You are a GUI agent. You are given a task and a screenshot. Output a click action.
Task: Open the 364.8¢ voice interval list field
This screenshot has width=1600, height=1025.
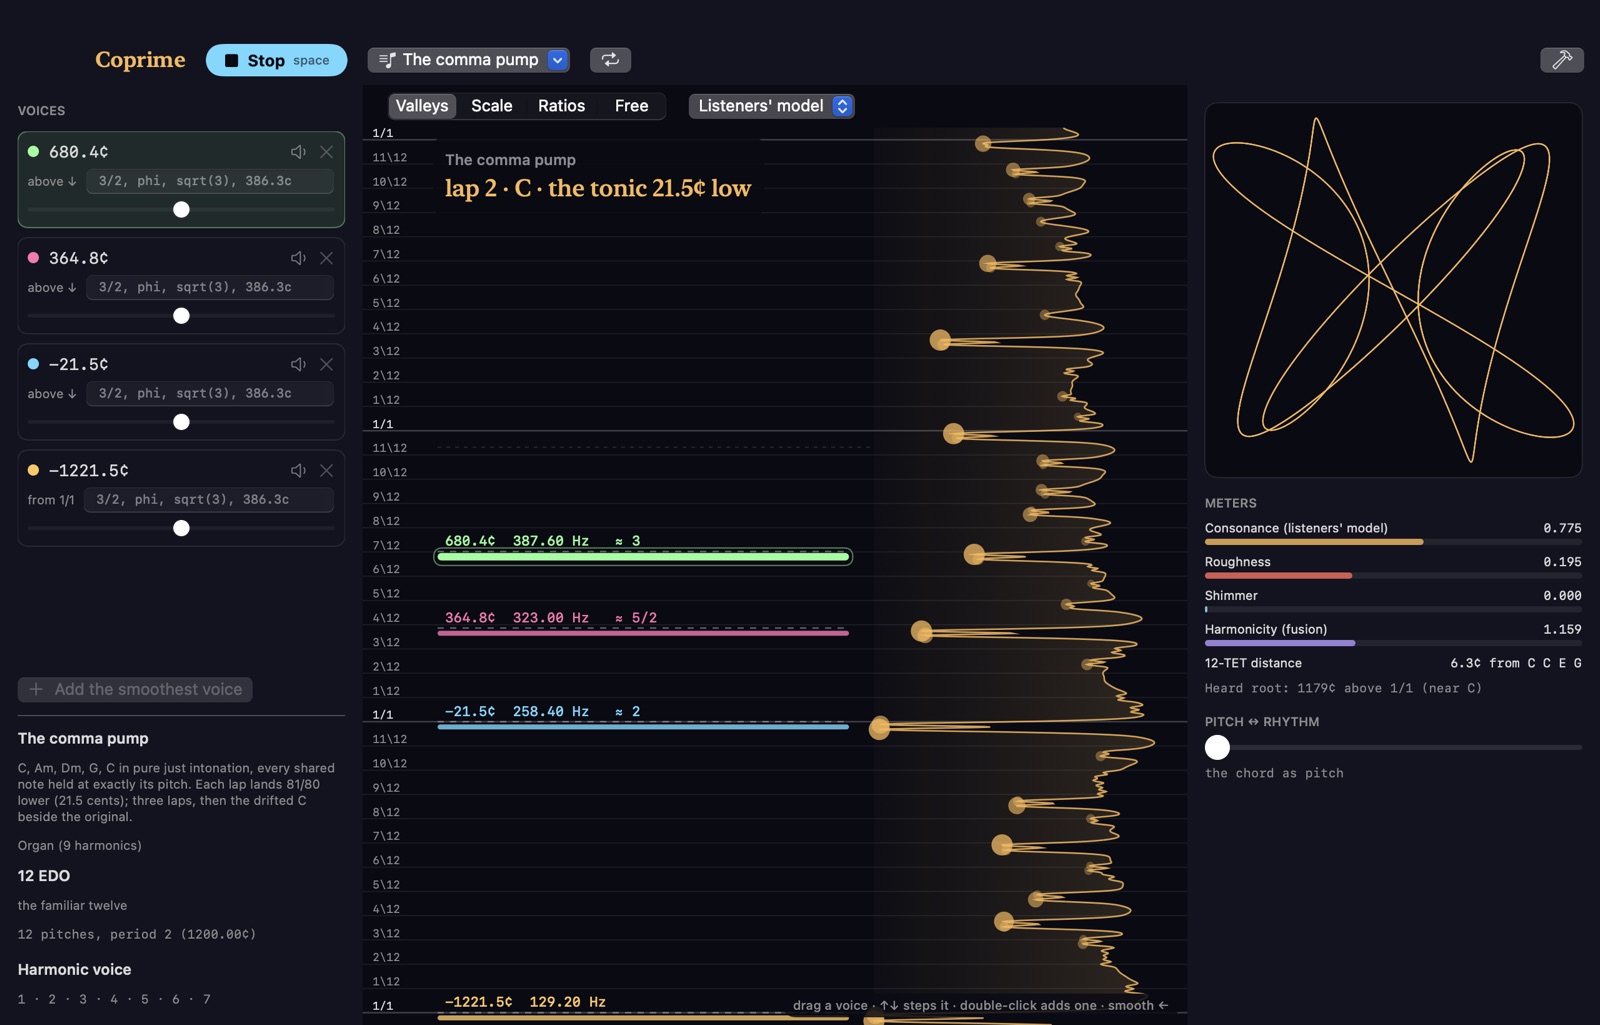(210, 287)
